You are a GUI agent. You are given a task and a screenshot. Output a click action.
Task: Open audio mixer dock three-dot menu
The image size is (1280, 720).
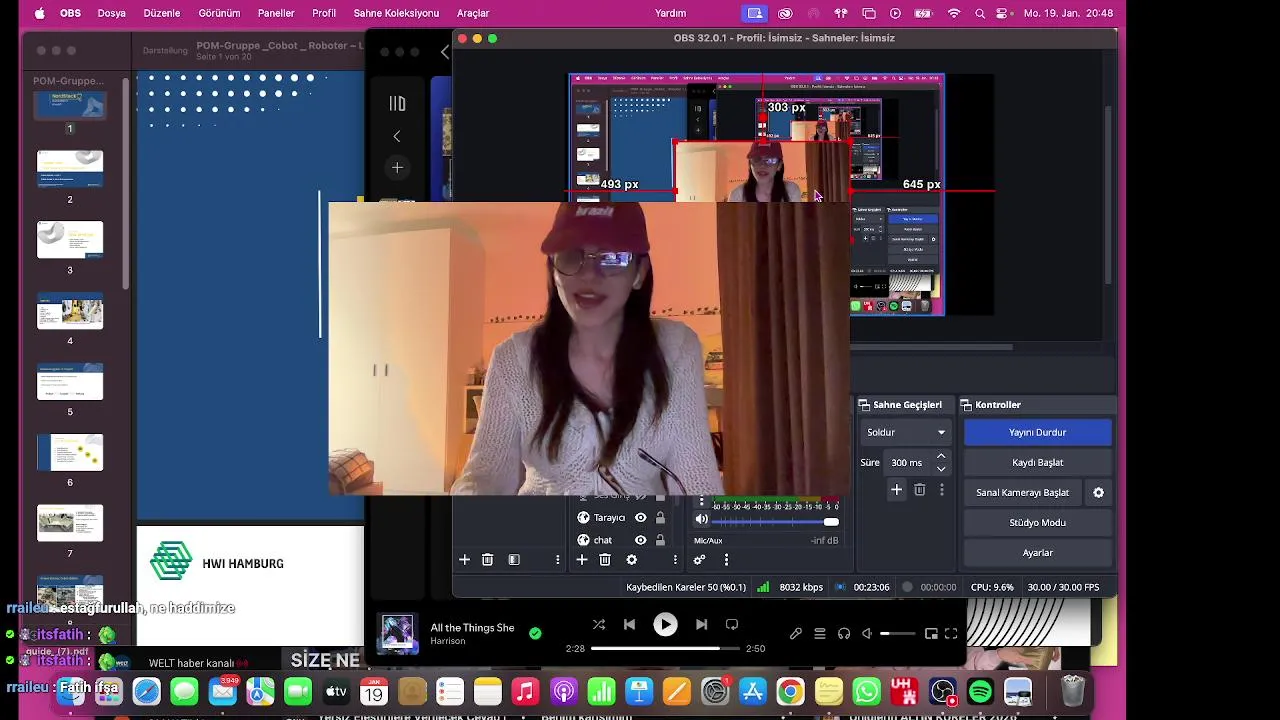726,560
